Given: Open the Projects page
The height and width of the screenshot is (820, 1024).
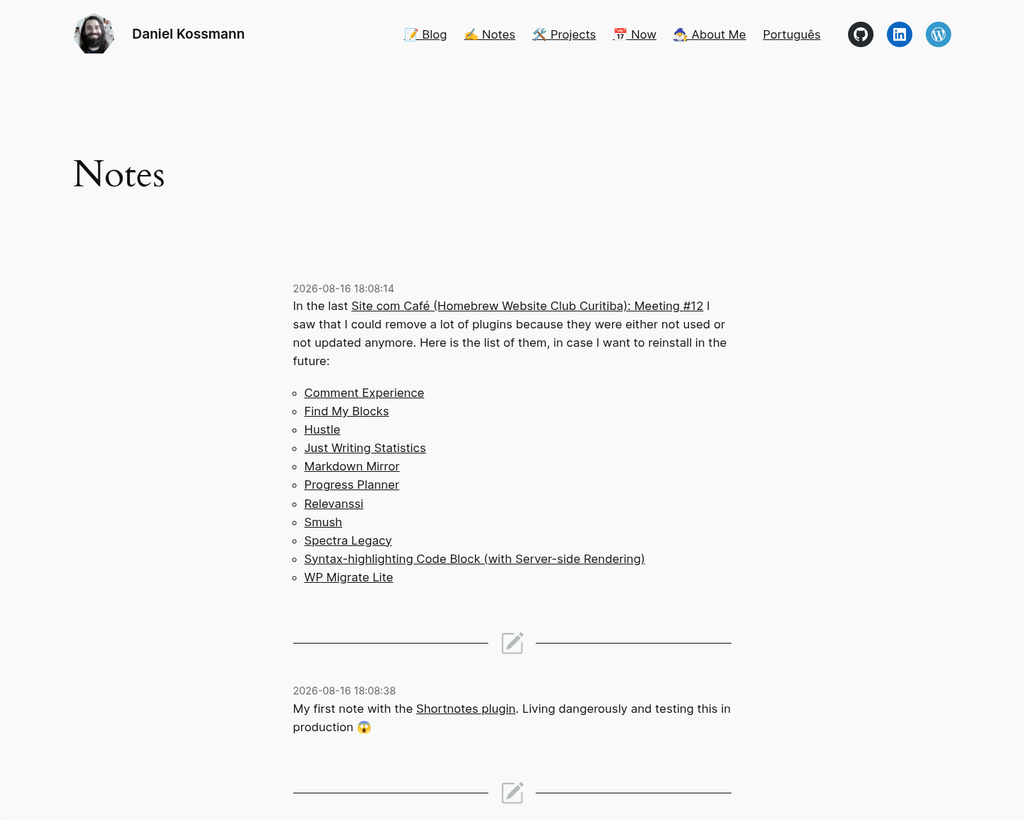Looking at the screenshot, I should [564, 35].
